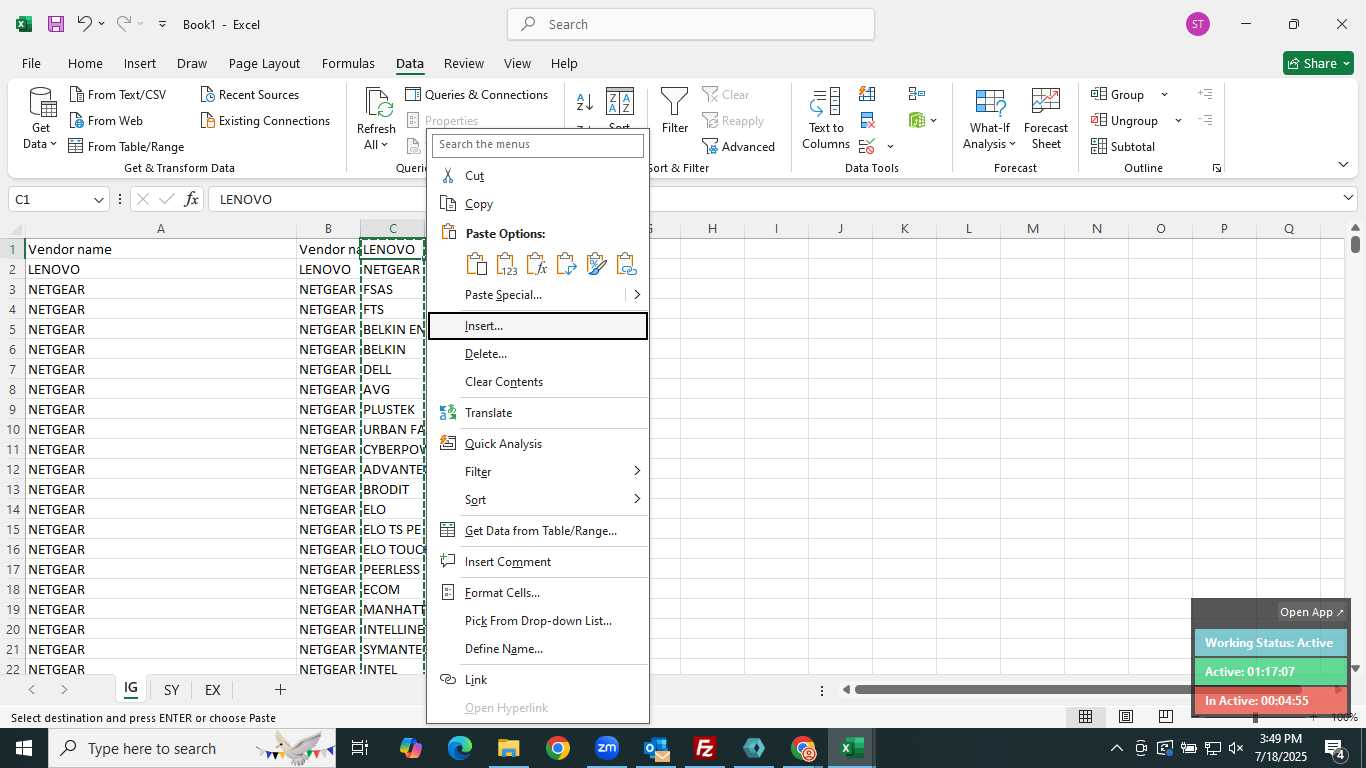
Task: Click the first Paste option icon
Action: tap(477, 264)
